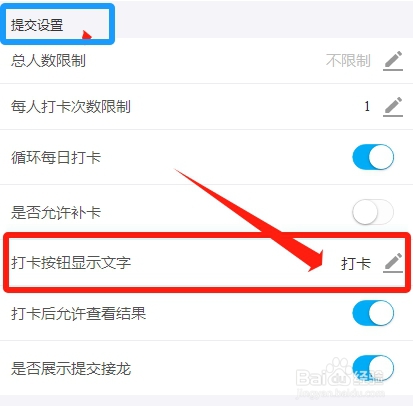Image resolution: width=413 pixels, height=411 pixels.
Task: Toggle the 是否展示提交接龙 switch
Action: point(373,368)
